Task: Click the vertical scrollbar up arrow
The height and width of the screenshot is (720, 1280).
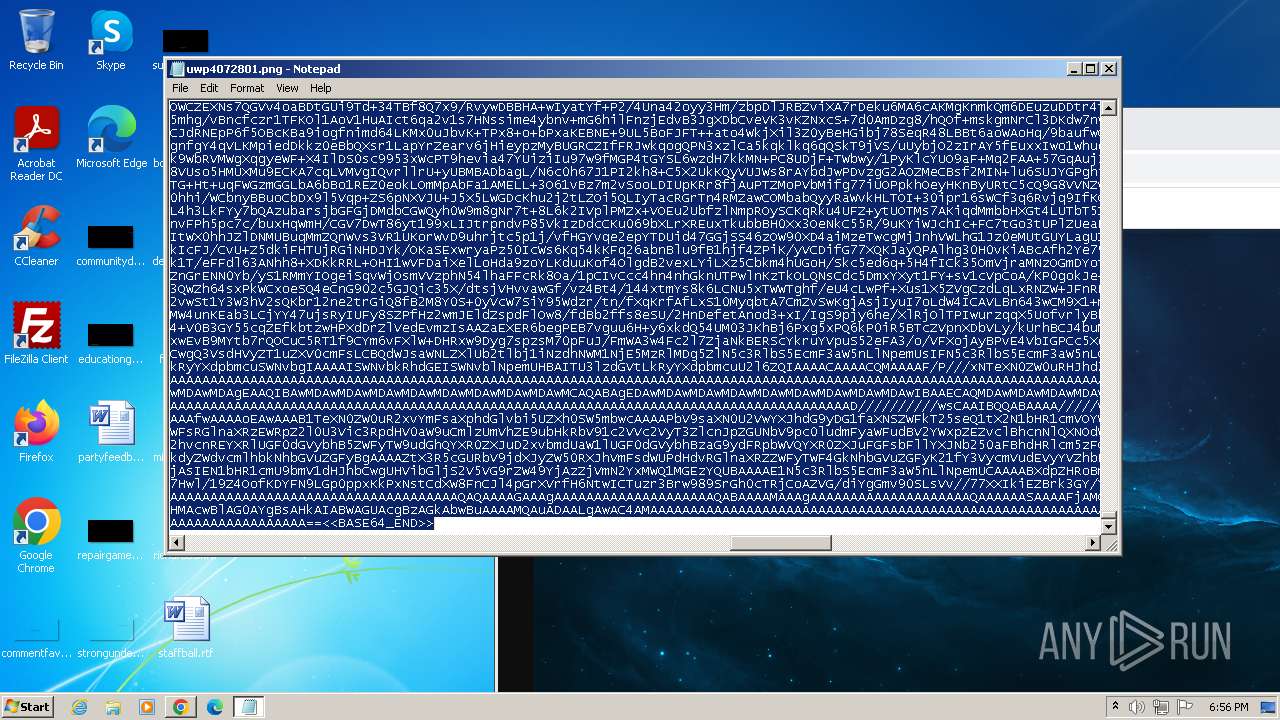Action: 1108,107
